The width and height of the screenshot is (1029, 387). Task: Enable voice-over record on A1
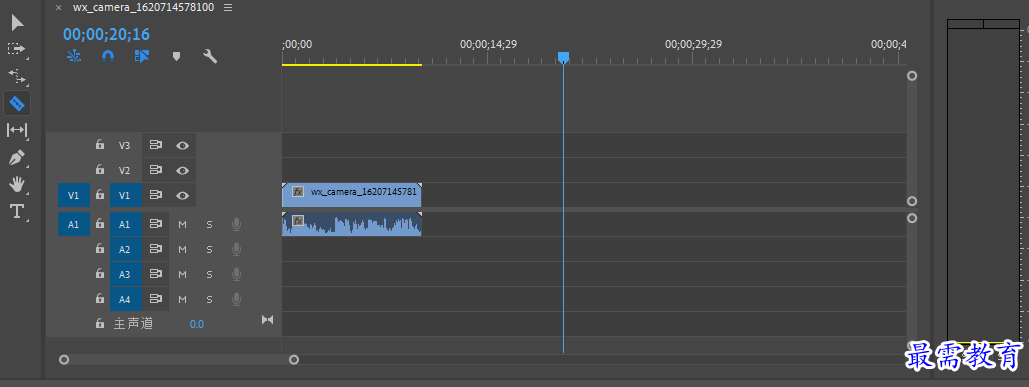[236, 224]
